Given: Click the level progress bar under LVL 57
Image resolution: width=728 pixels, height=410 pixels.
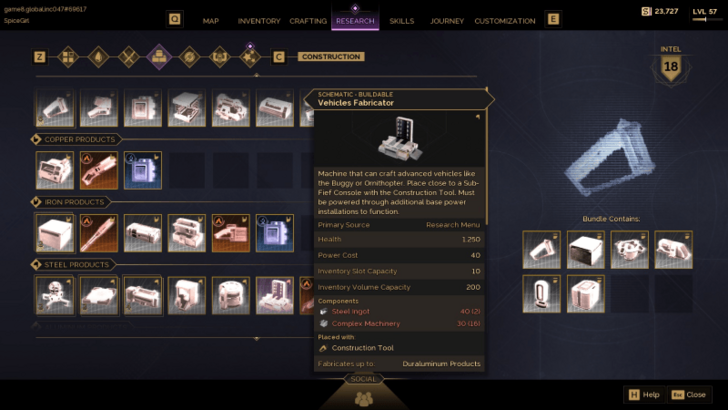Looking at the screenshot, I should tap(705, 20).
